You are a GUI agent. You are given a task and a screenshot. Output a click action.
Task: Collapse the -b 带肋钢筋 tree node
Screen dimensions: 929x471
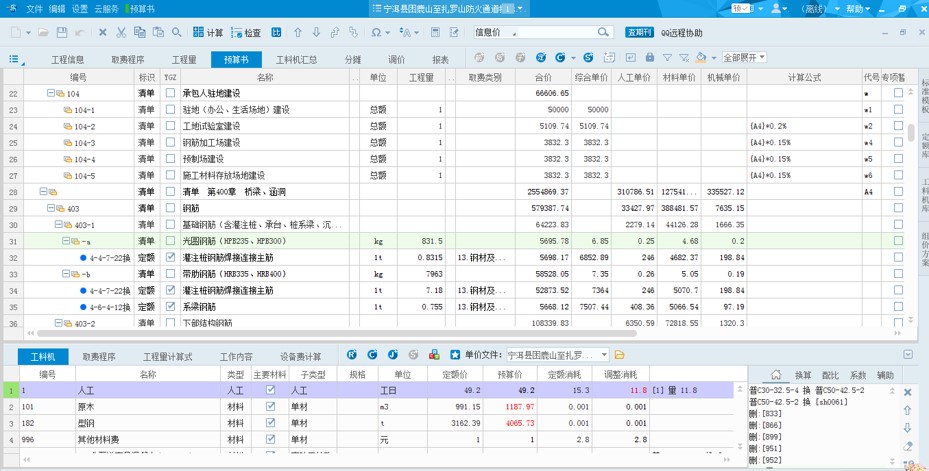click(66, 274)
